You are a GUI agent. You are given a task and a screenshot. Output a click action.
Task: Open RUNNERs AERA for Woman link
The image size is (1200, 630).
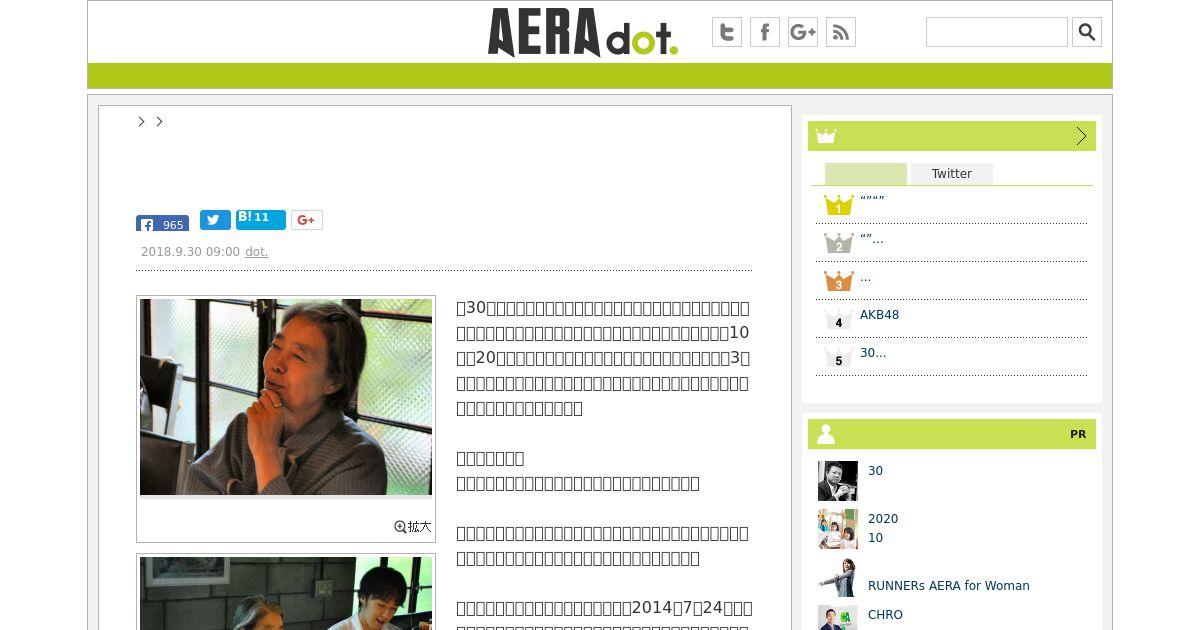point(949,586)
